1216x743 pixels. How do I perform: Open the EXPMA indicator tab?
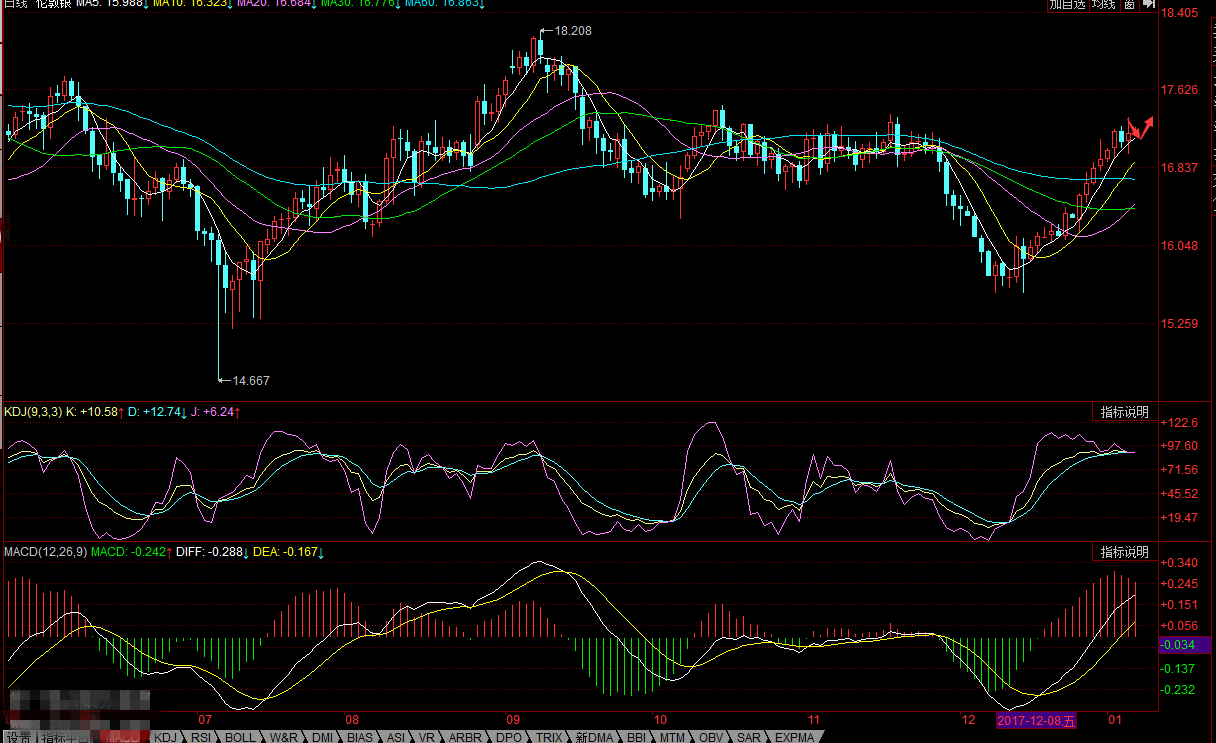pos(795,737)
